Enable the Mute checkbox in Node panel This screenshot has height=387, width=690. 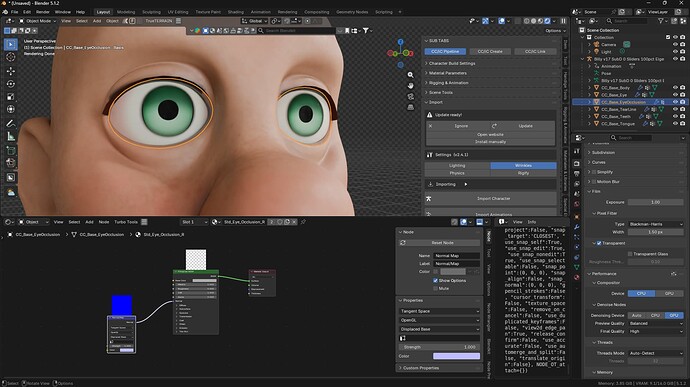[435, 288]
